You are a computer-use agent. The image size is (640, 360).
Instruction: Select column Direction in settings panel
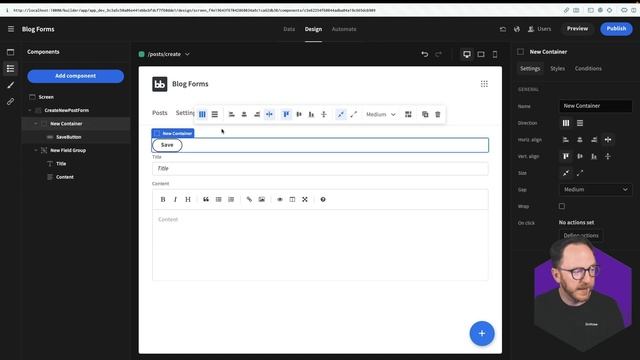(x=566, y=123)
